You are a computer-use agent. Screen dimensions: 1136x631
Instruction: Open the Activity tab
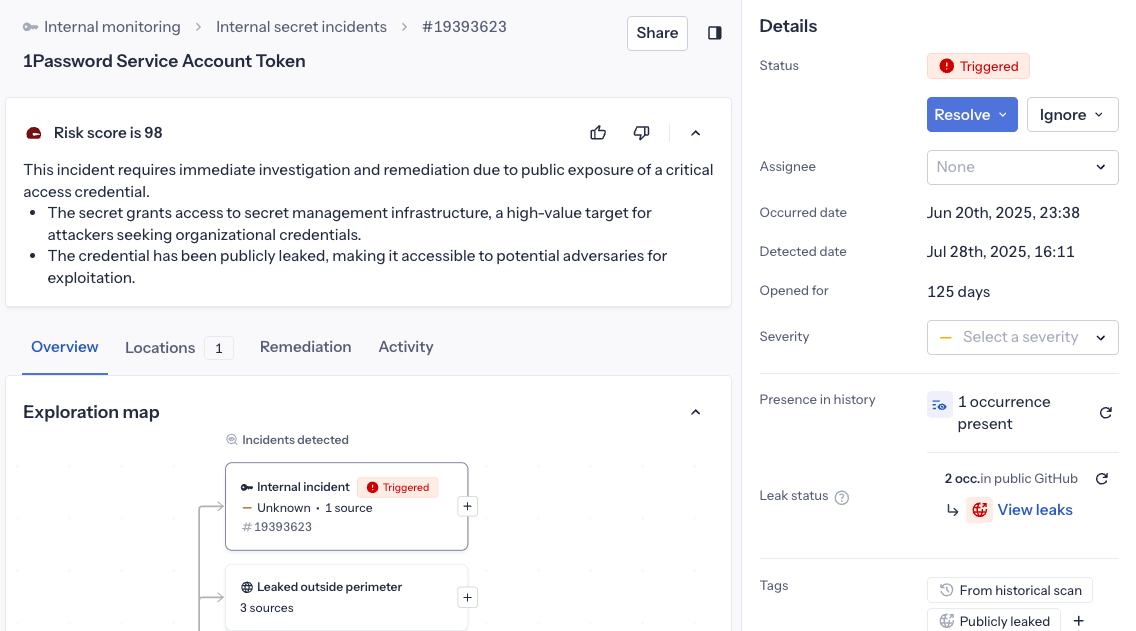tap(405, 347)
